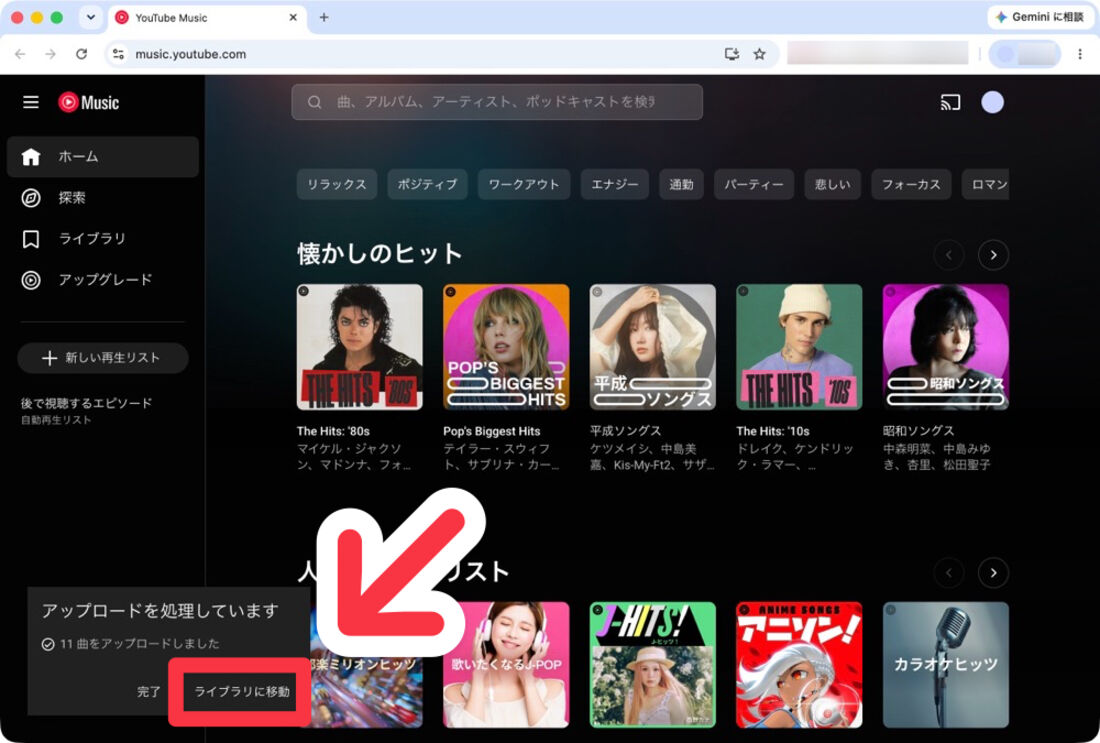Open The Hits: '80s playlist thumbnail

point(360,347)
